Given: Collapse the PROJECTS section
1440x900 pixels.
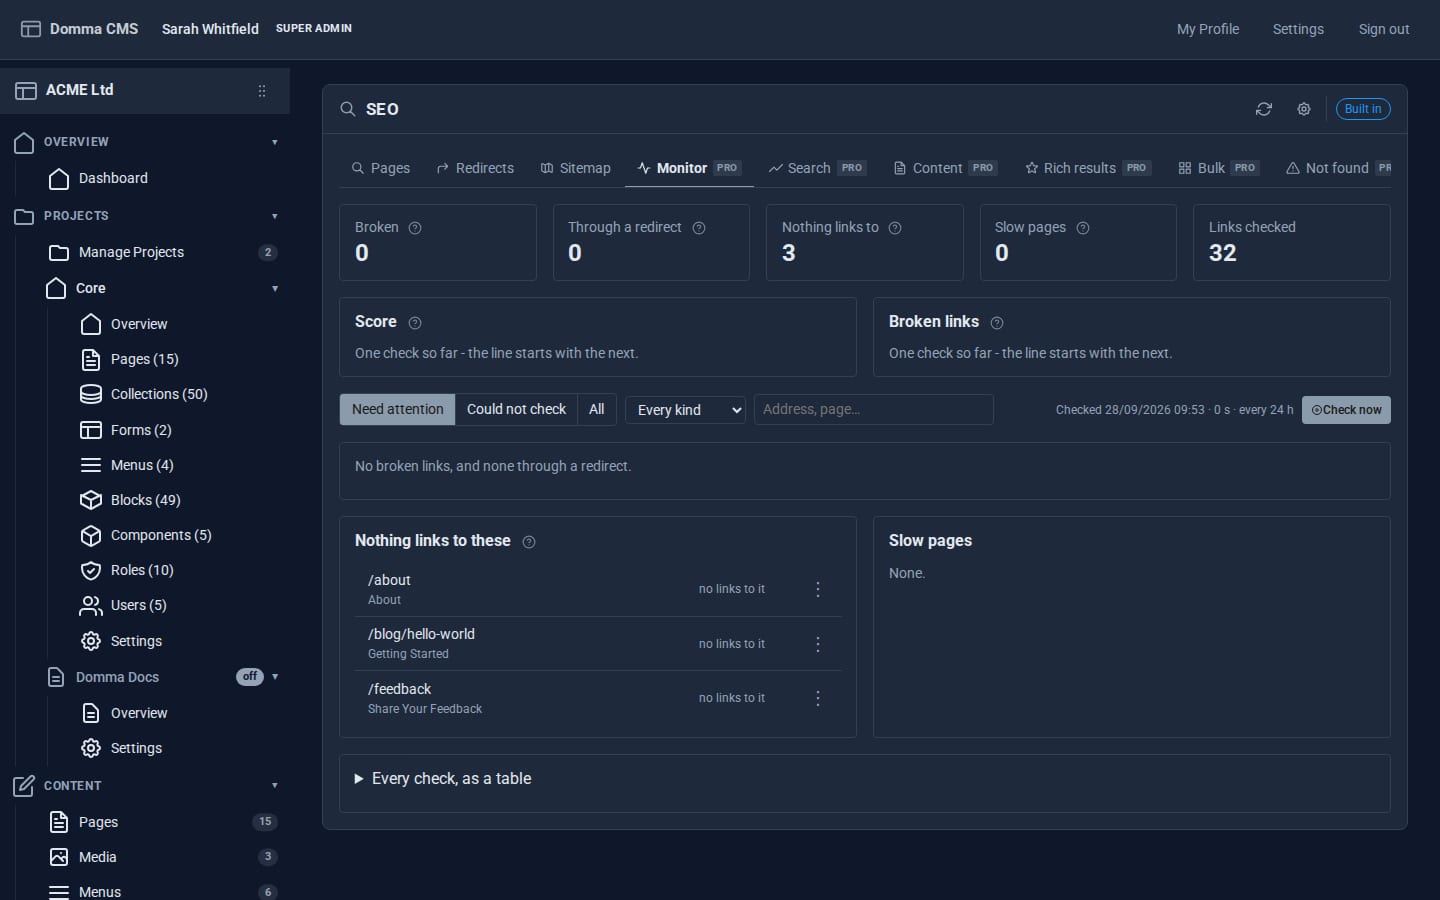Looking at the screenshot, I should tap(275, 216).
